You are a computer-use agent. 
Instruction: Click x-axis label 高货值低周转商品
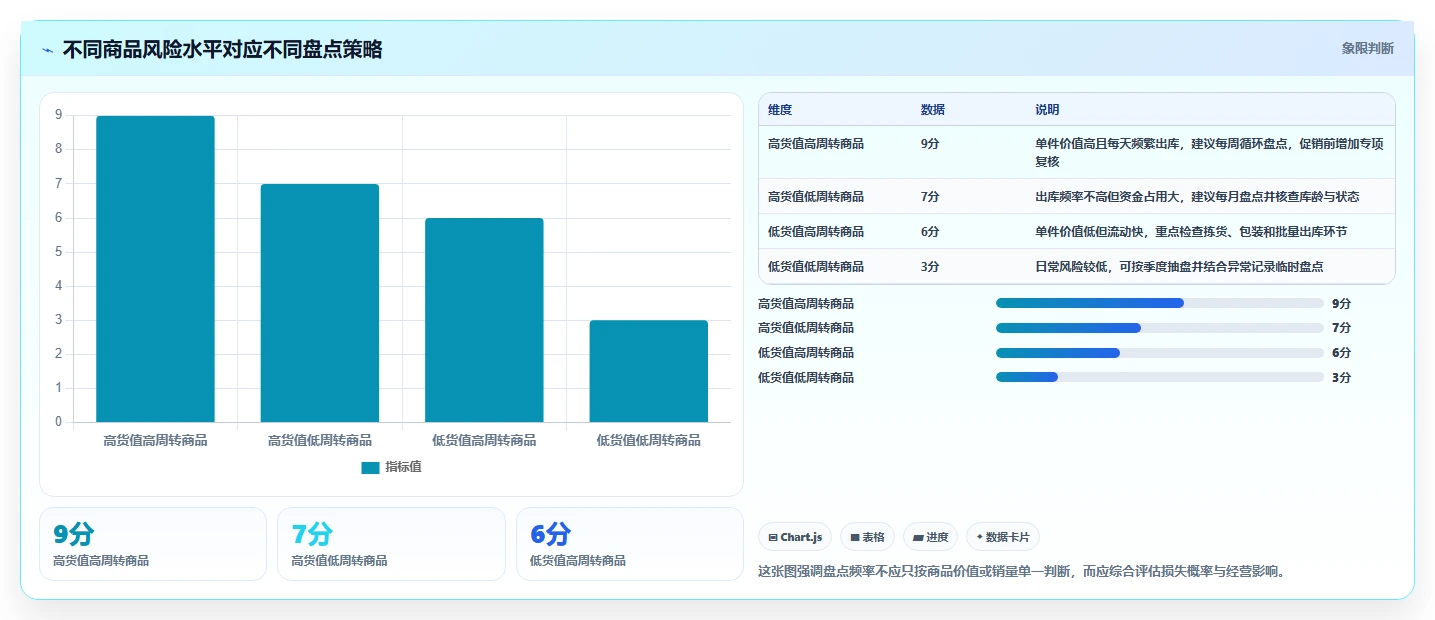click(320, 440)
